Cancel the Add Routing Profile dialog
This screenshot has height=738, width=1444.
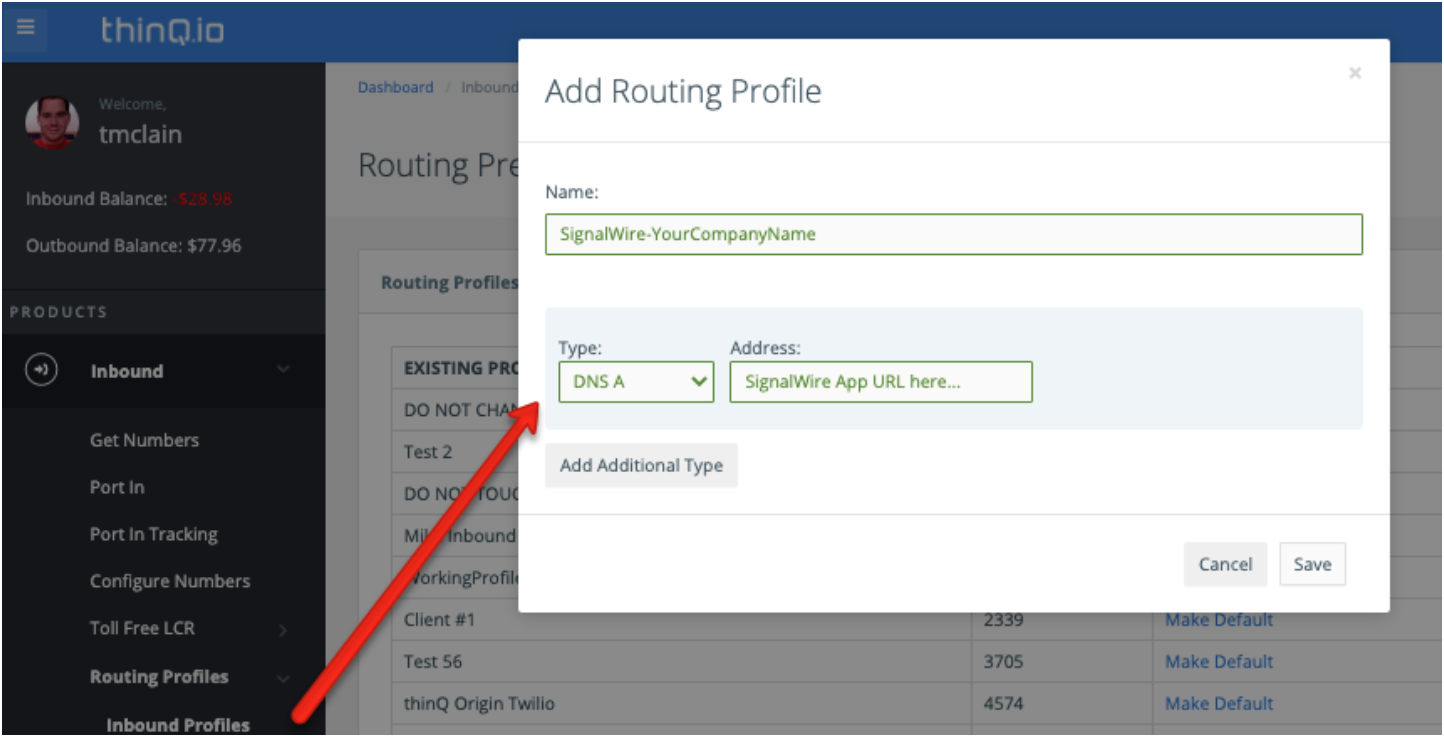(x=1225, y=564)
